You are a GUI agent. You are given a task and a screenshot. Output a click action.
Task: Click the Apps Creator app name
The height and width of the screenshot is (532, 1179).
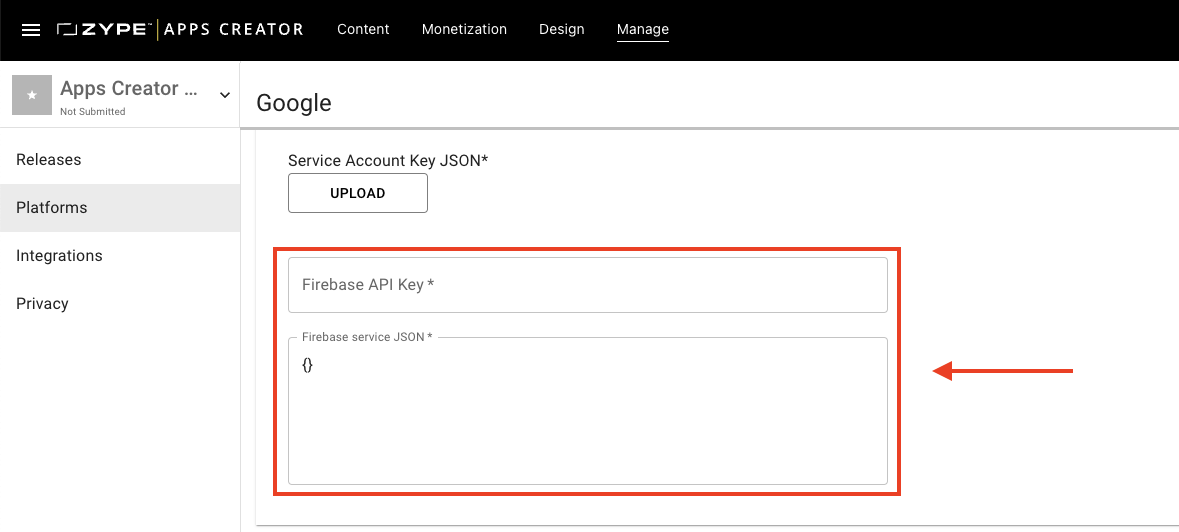(x=129, y=89)
